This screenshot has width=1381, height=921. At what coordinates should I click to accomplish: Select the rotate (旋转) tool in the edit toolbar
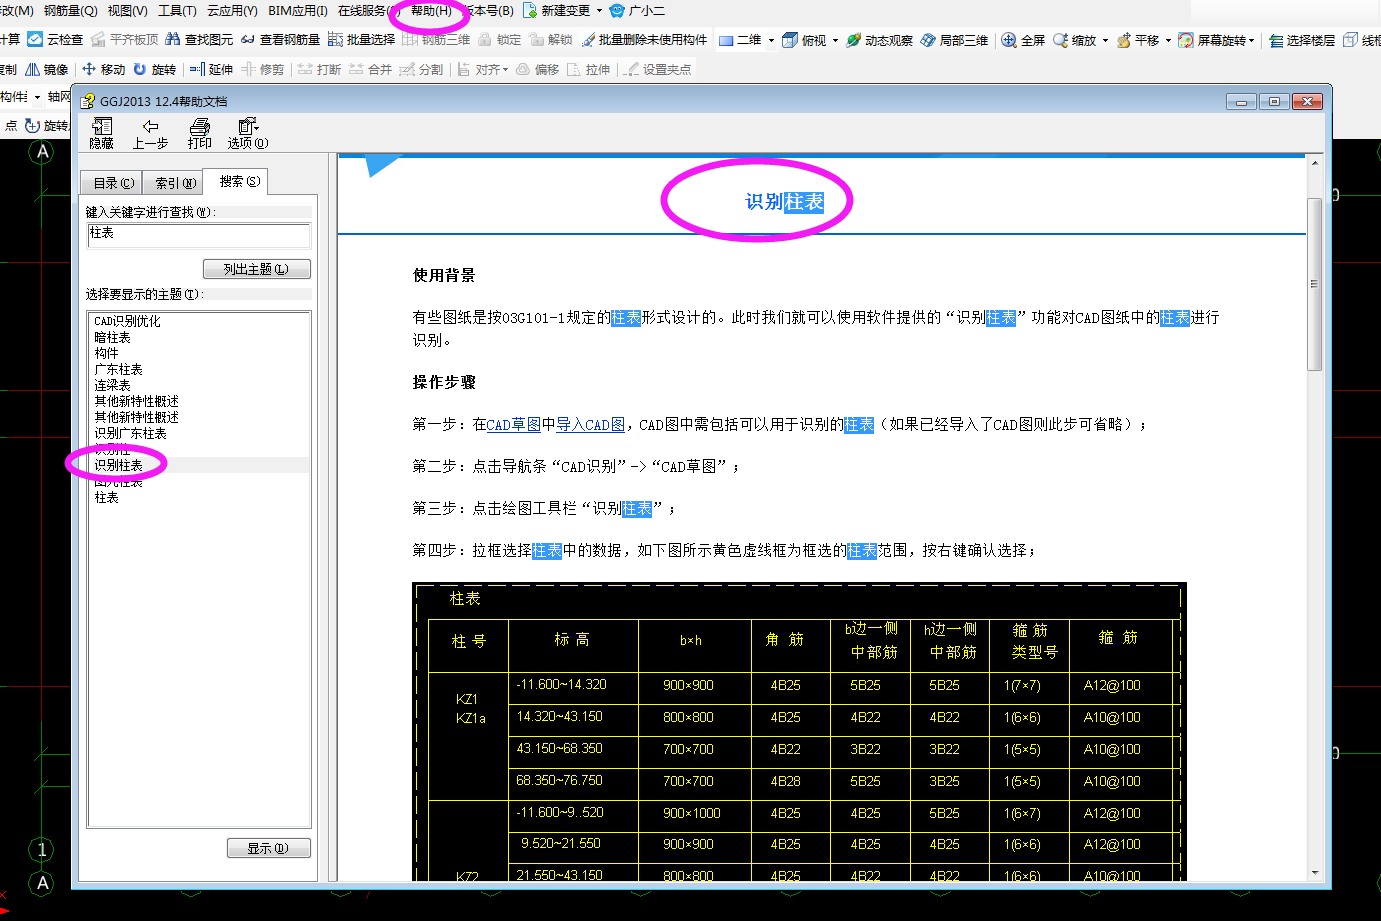[154, 69]
